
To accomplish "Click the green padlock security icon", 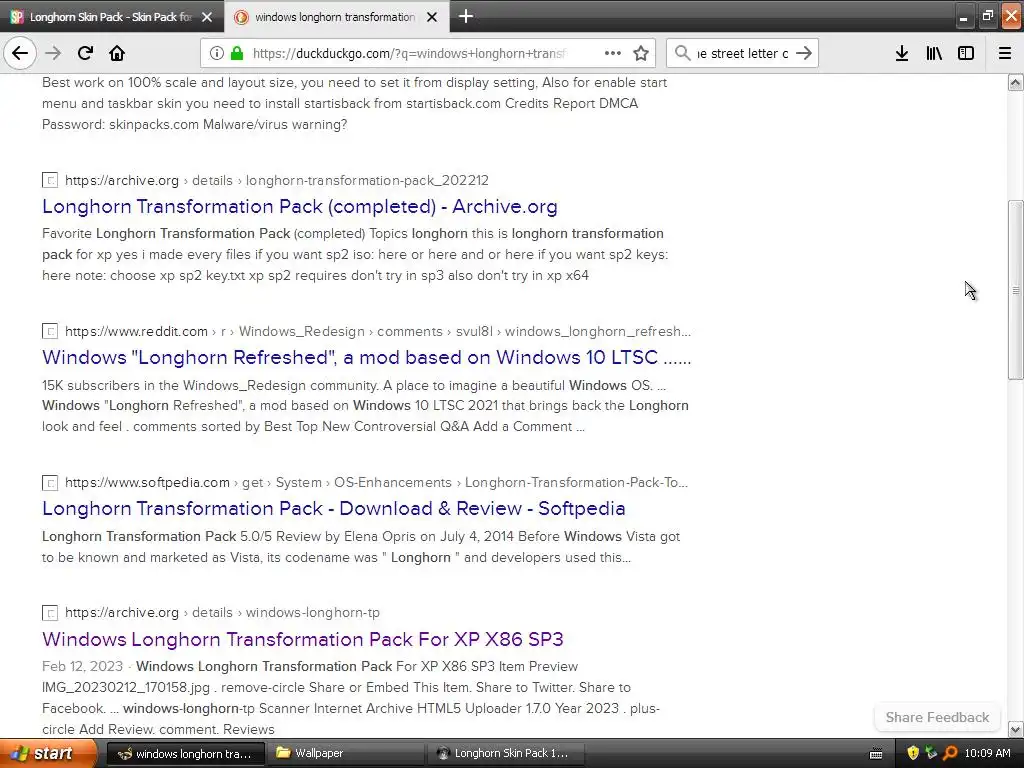I will click(237, 53).
